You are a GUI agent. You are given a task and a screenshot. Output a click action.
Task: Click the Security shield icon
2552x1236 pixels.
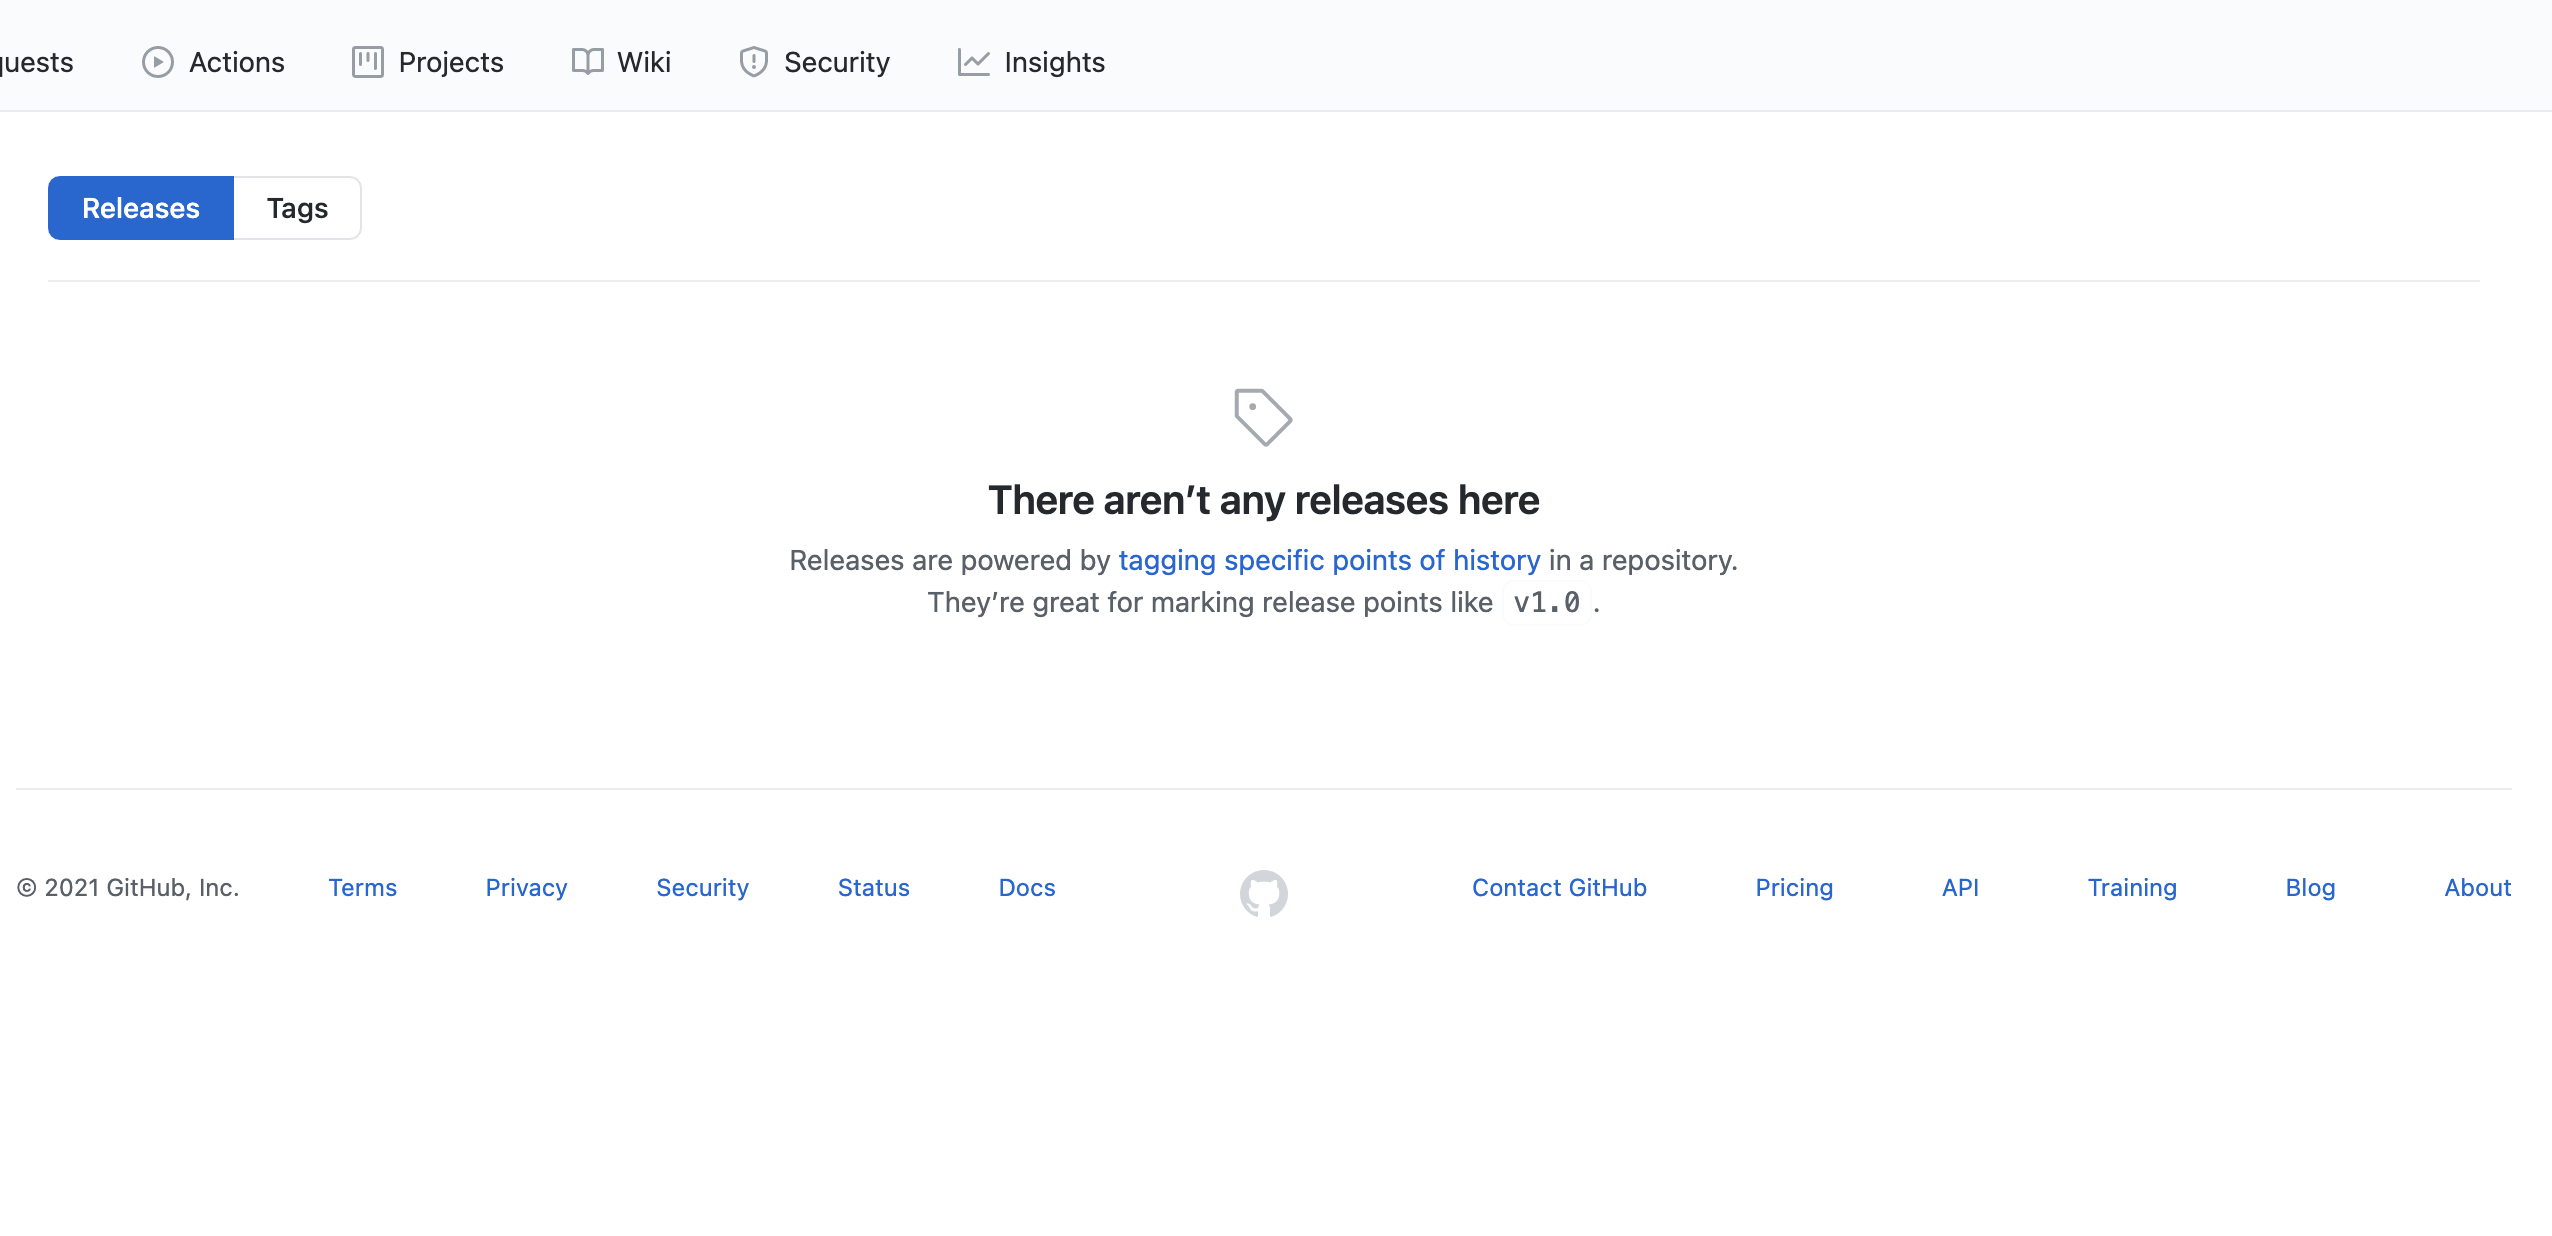753,62
